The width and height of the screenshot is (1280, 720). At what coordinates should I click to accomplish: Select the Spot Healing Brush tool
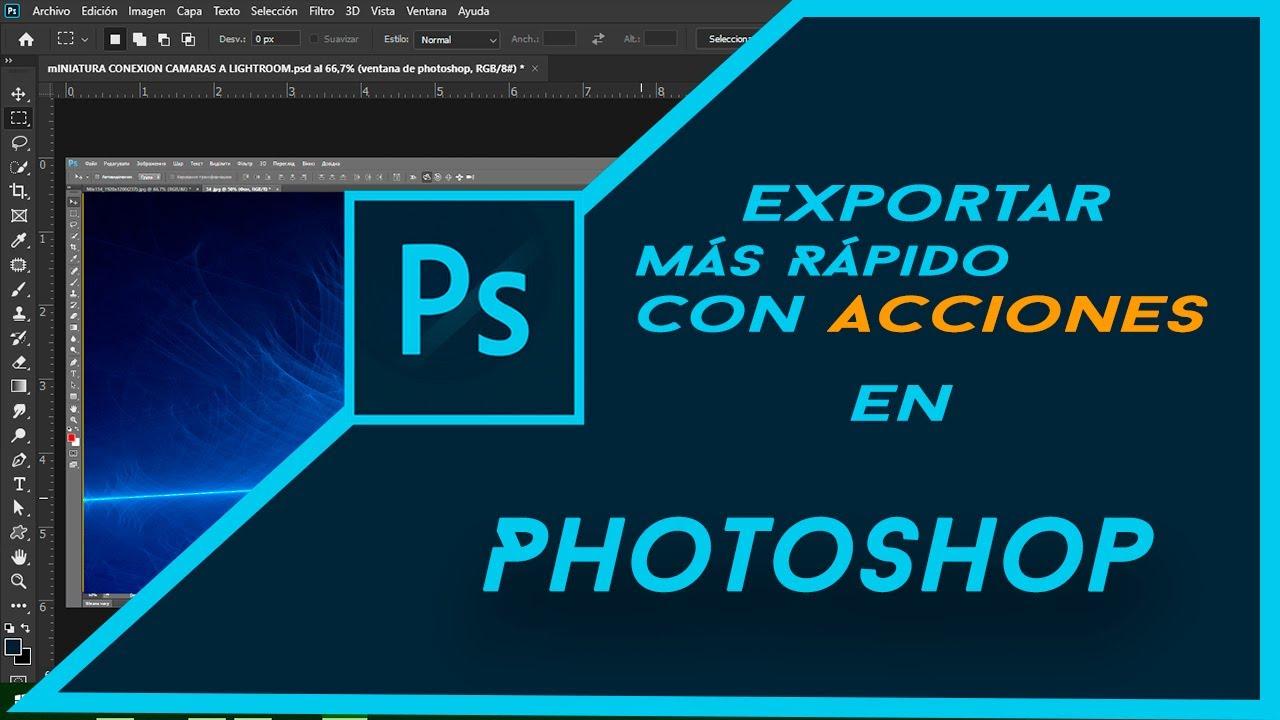pos(18,265)
